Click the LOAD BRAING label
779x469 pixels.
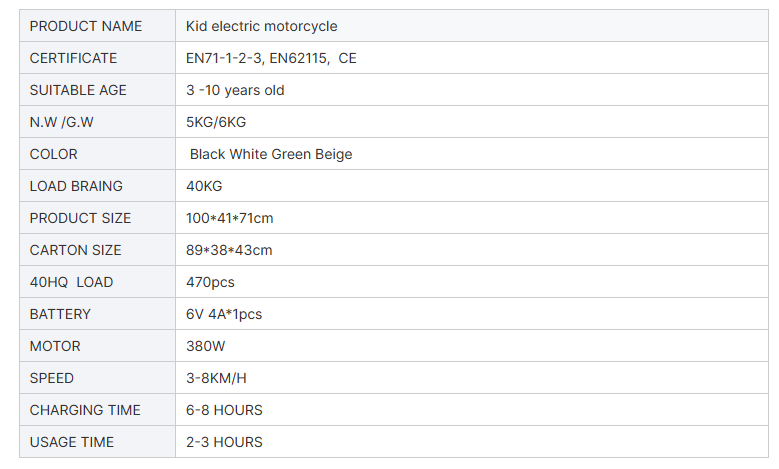coord(76,186)
